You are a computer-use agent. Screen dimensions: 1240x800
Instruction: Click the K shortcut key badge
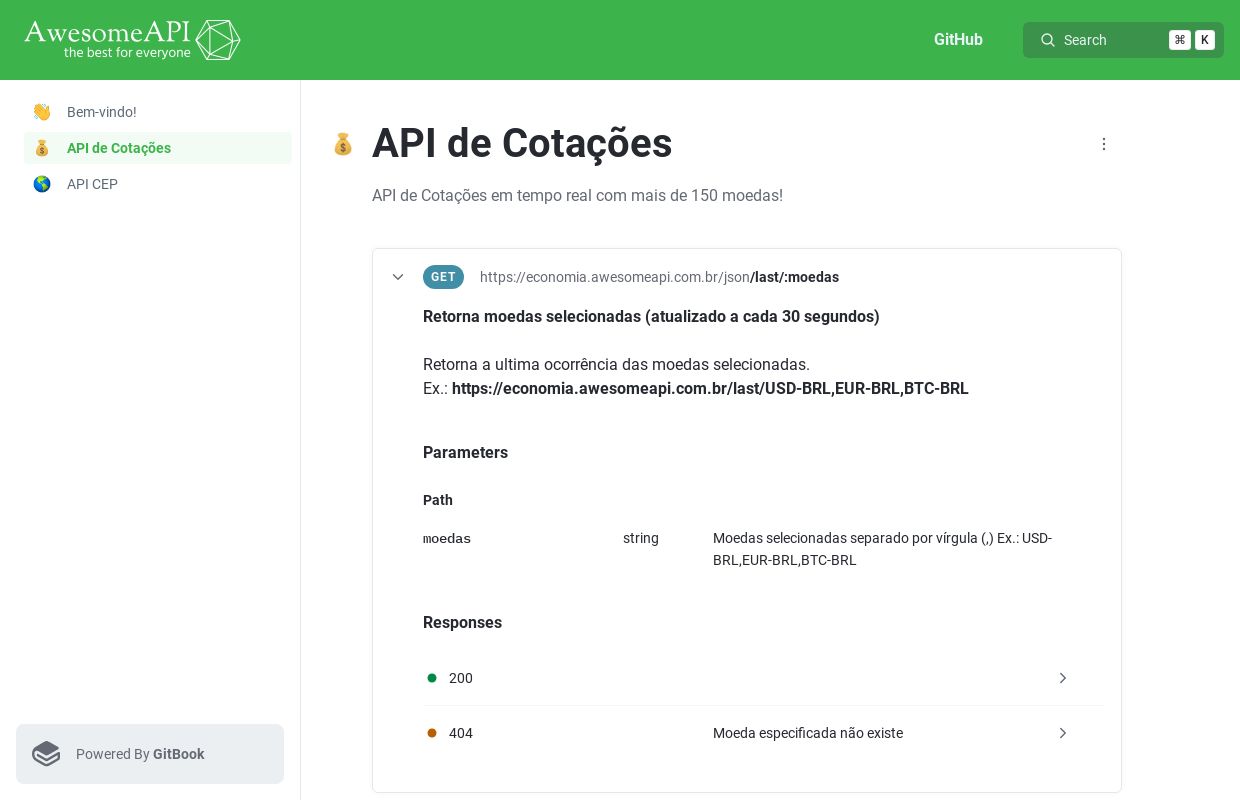pos(1205,40)
